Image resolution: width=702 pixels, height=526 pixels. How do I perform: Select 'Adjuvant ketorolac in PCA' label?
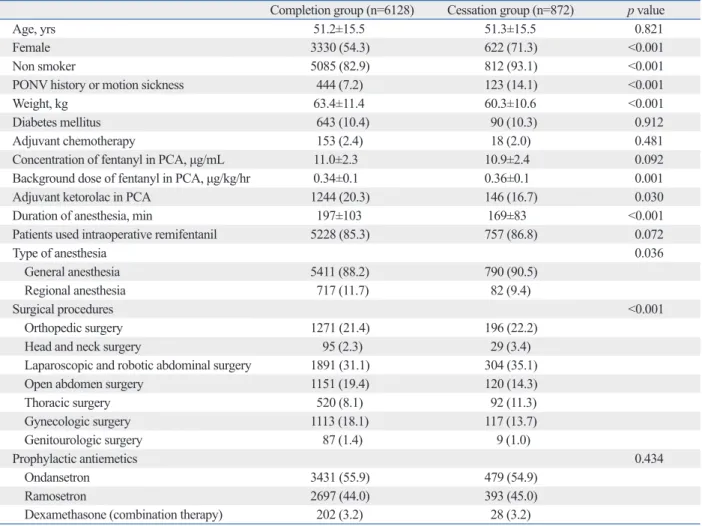coord(81,197)
